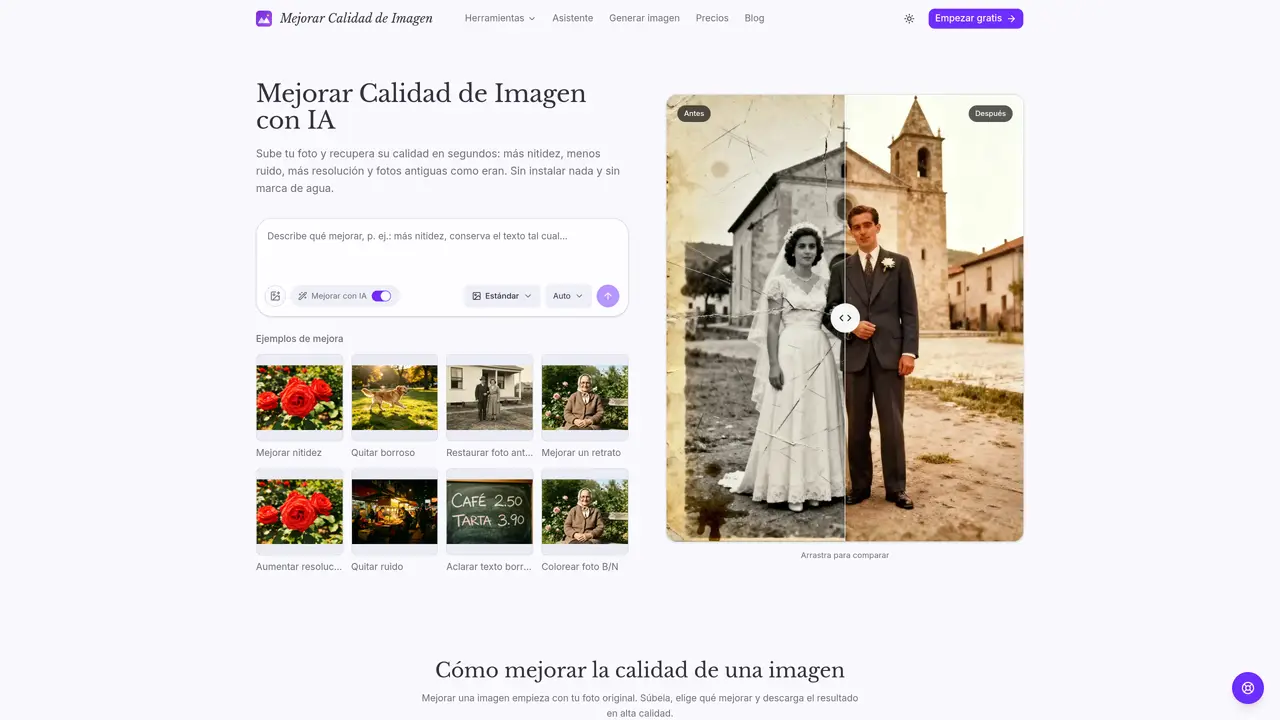Open the Estándar quality dropdown

502,296
